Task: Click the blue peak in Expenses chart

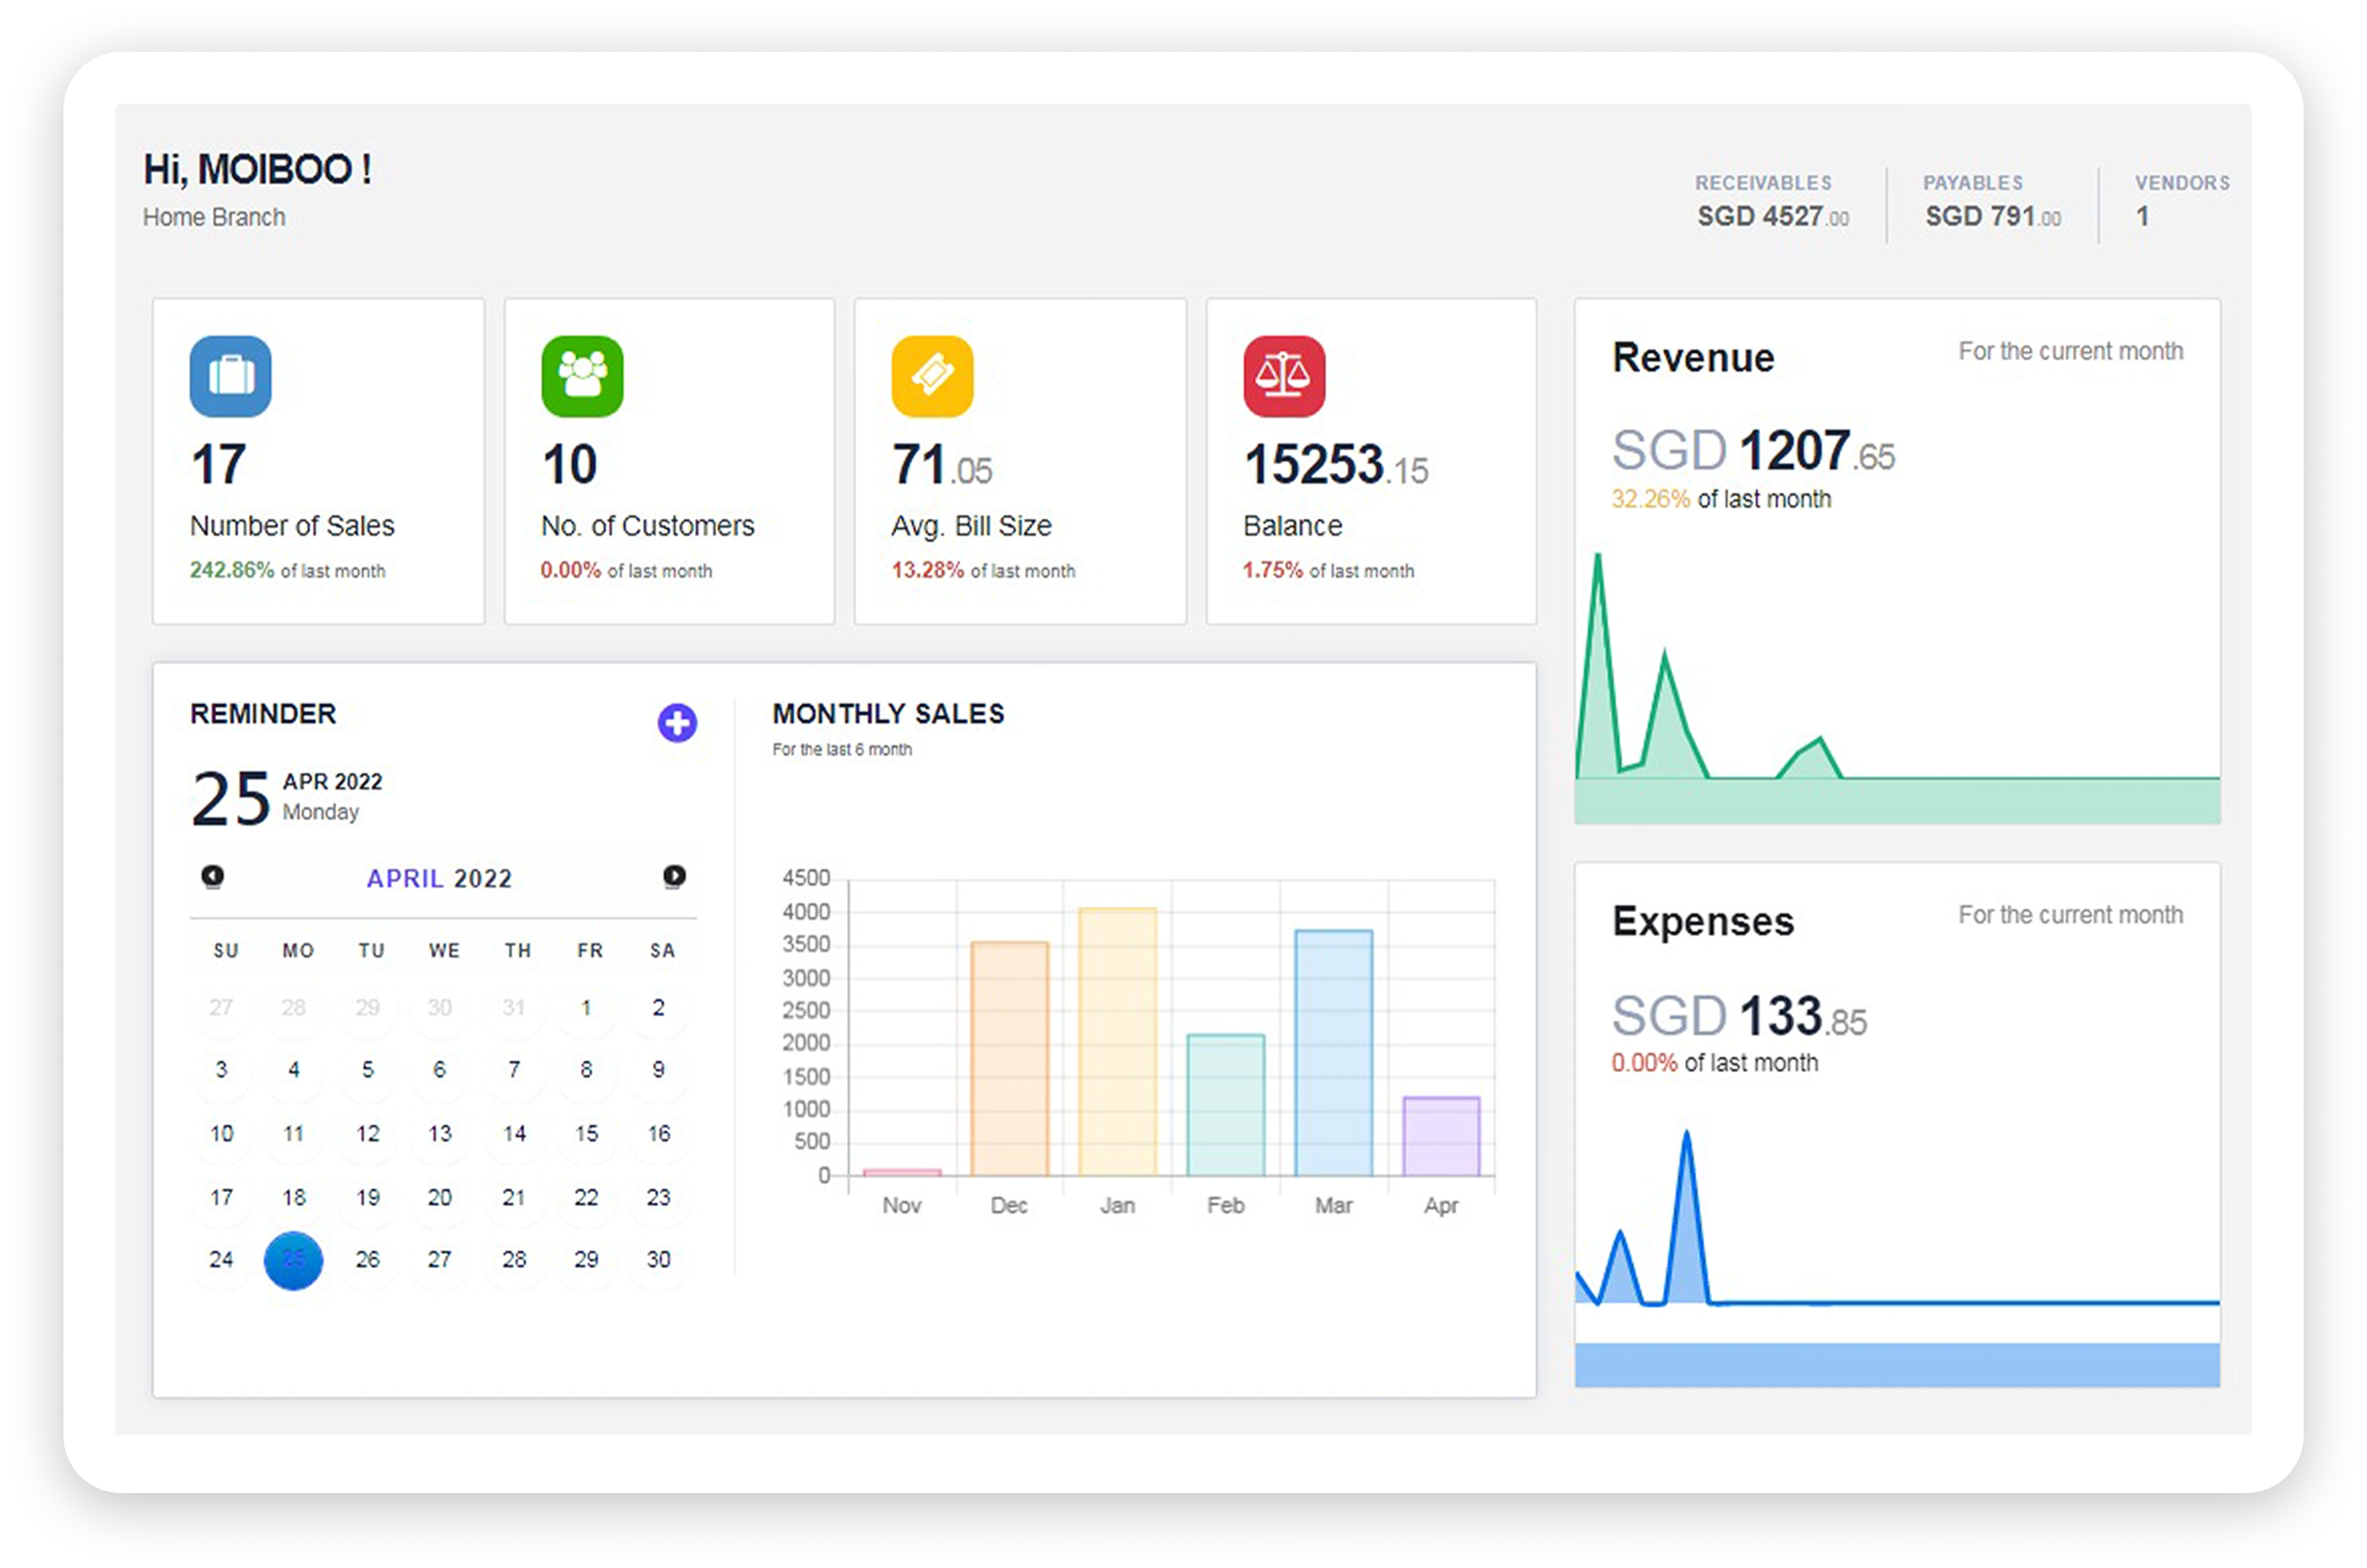Action: pyautogui.click(x=1686, y=1136)
